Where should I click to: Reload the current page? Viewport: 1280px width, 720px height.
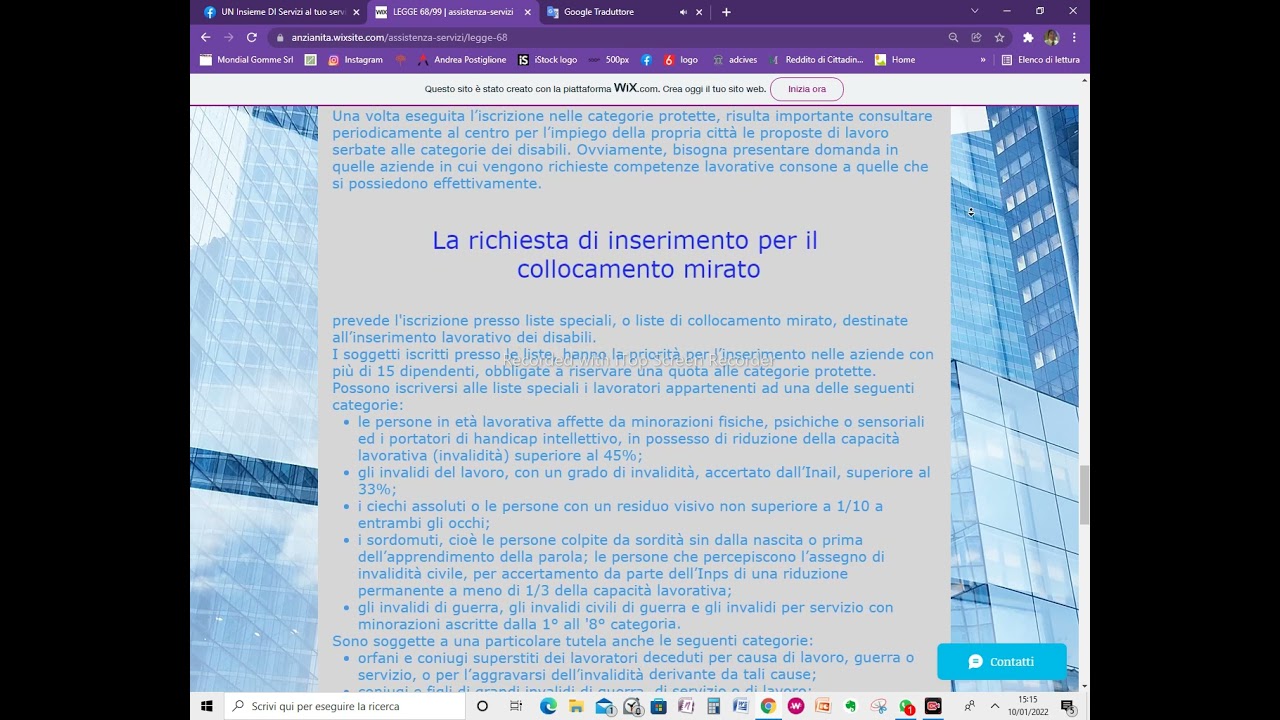(x=251, y=37)
